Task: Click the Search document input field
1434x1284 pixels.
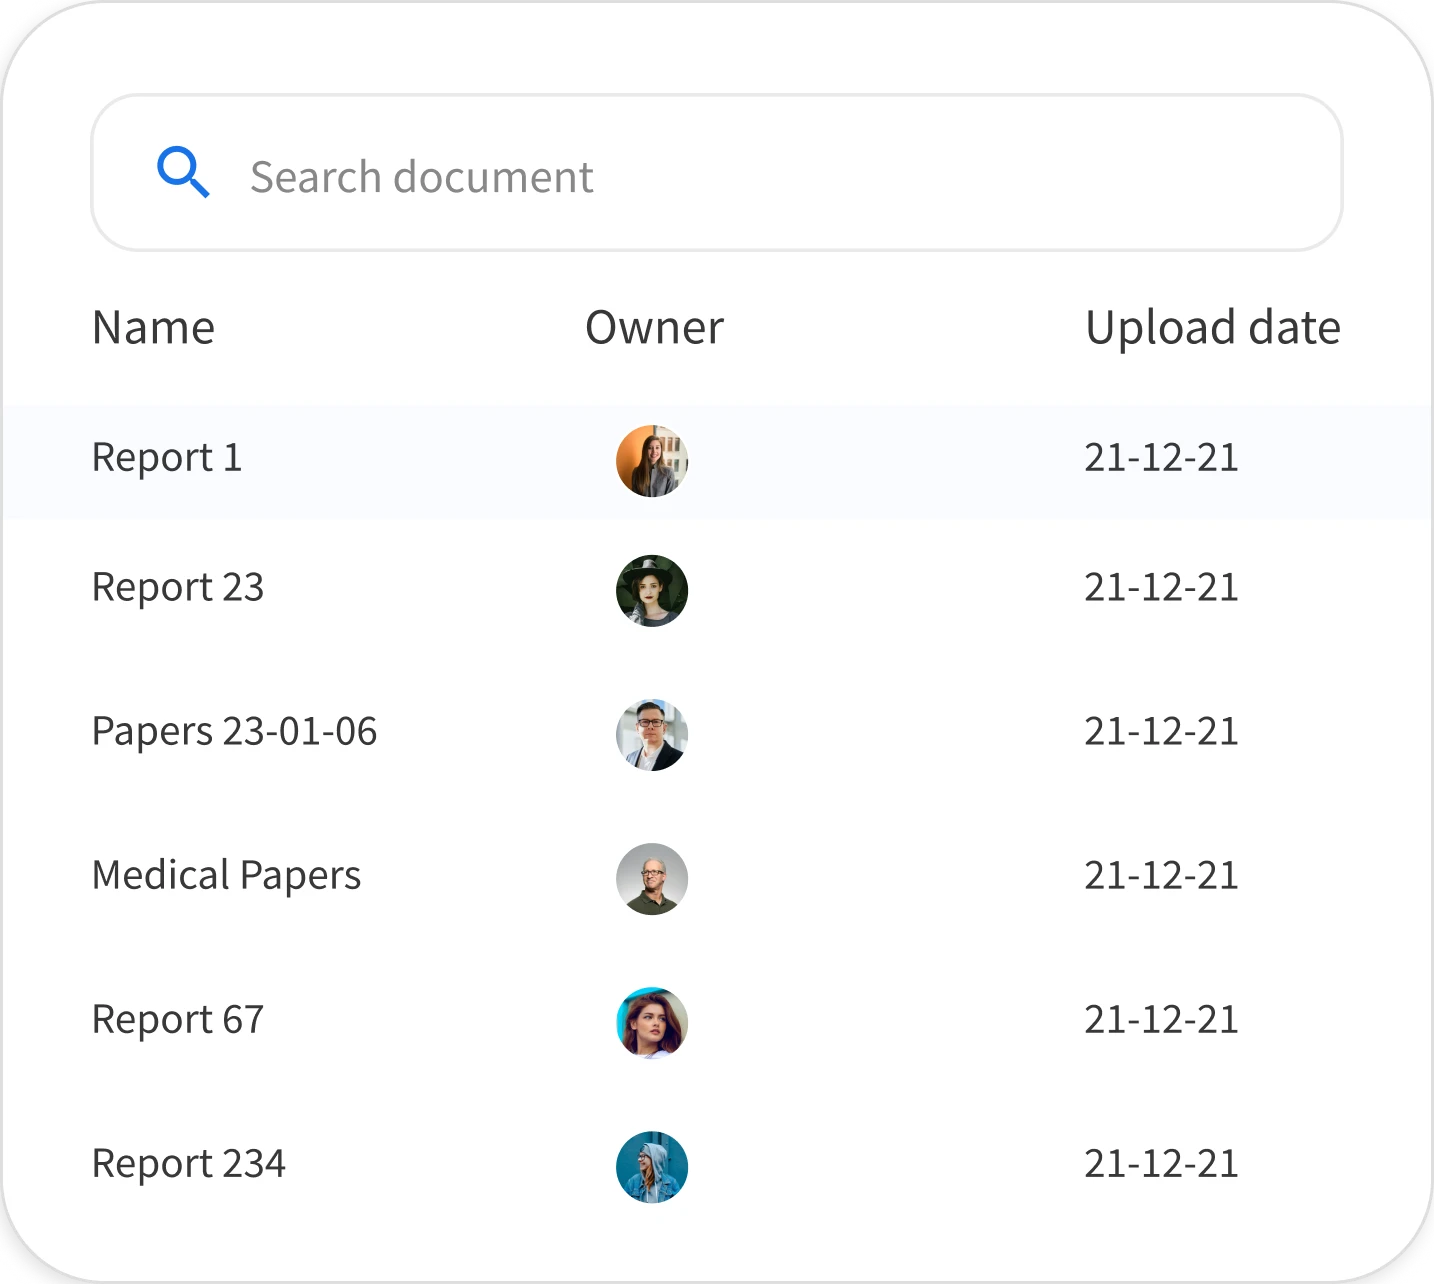Action: point(600,175)
